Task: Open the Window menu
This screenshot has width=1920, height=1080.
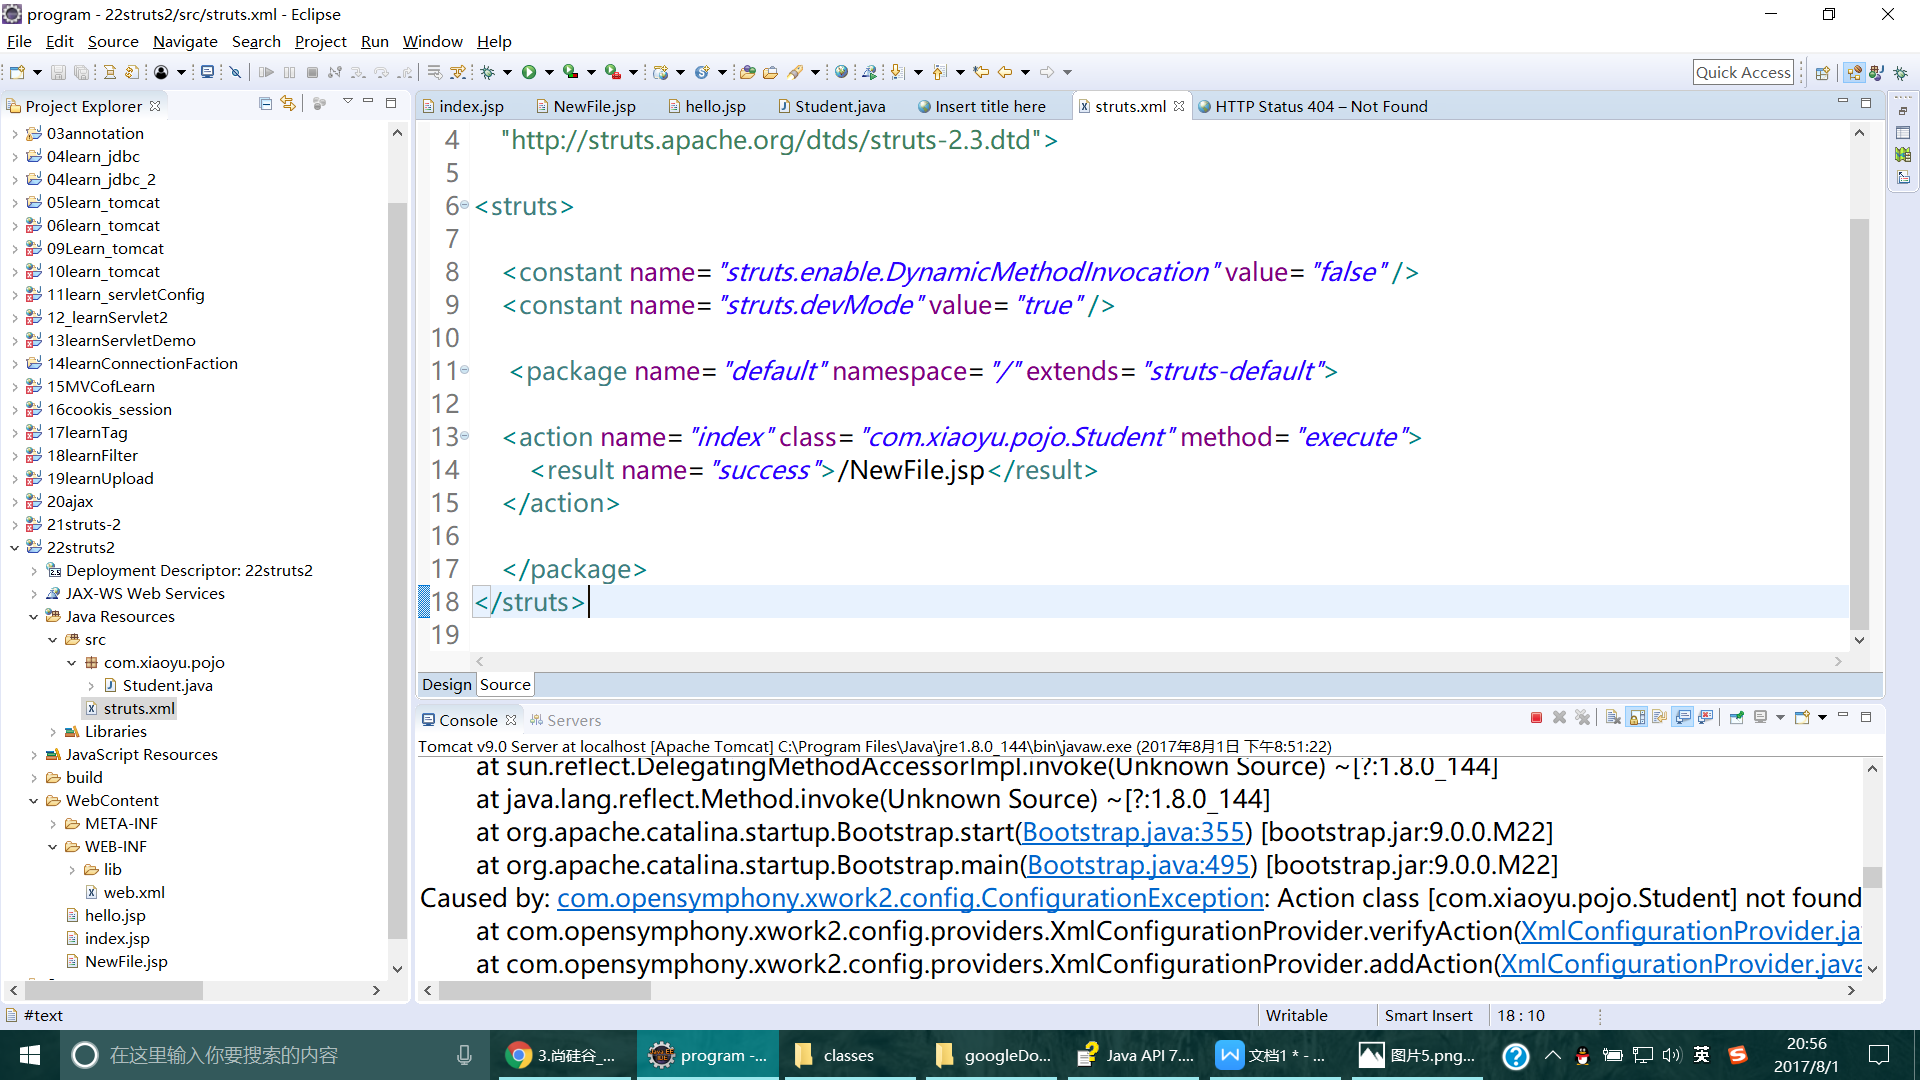Action: 432,41
